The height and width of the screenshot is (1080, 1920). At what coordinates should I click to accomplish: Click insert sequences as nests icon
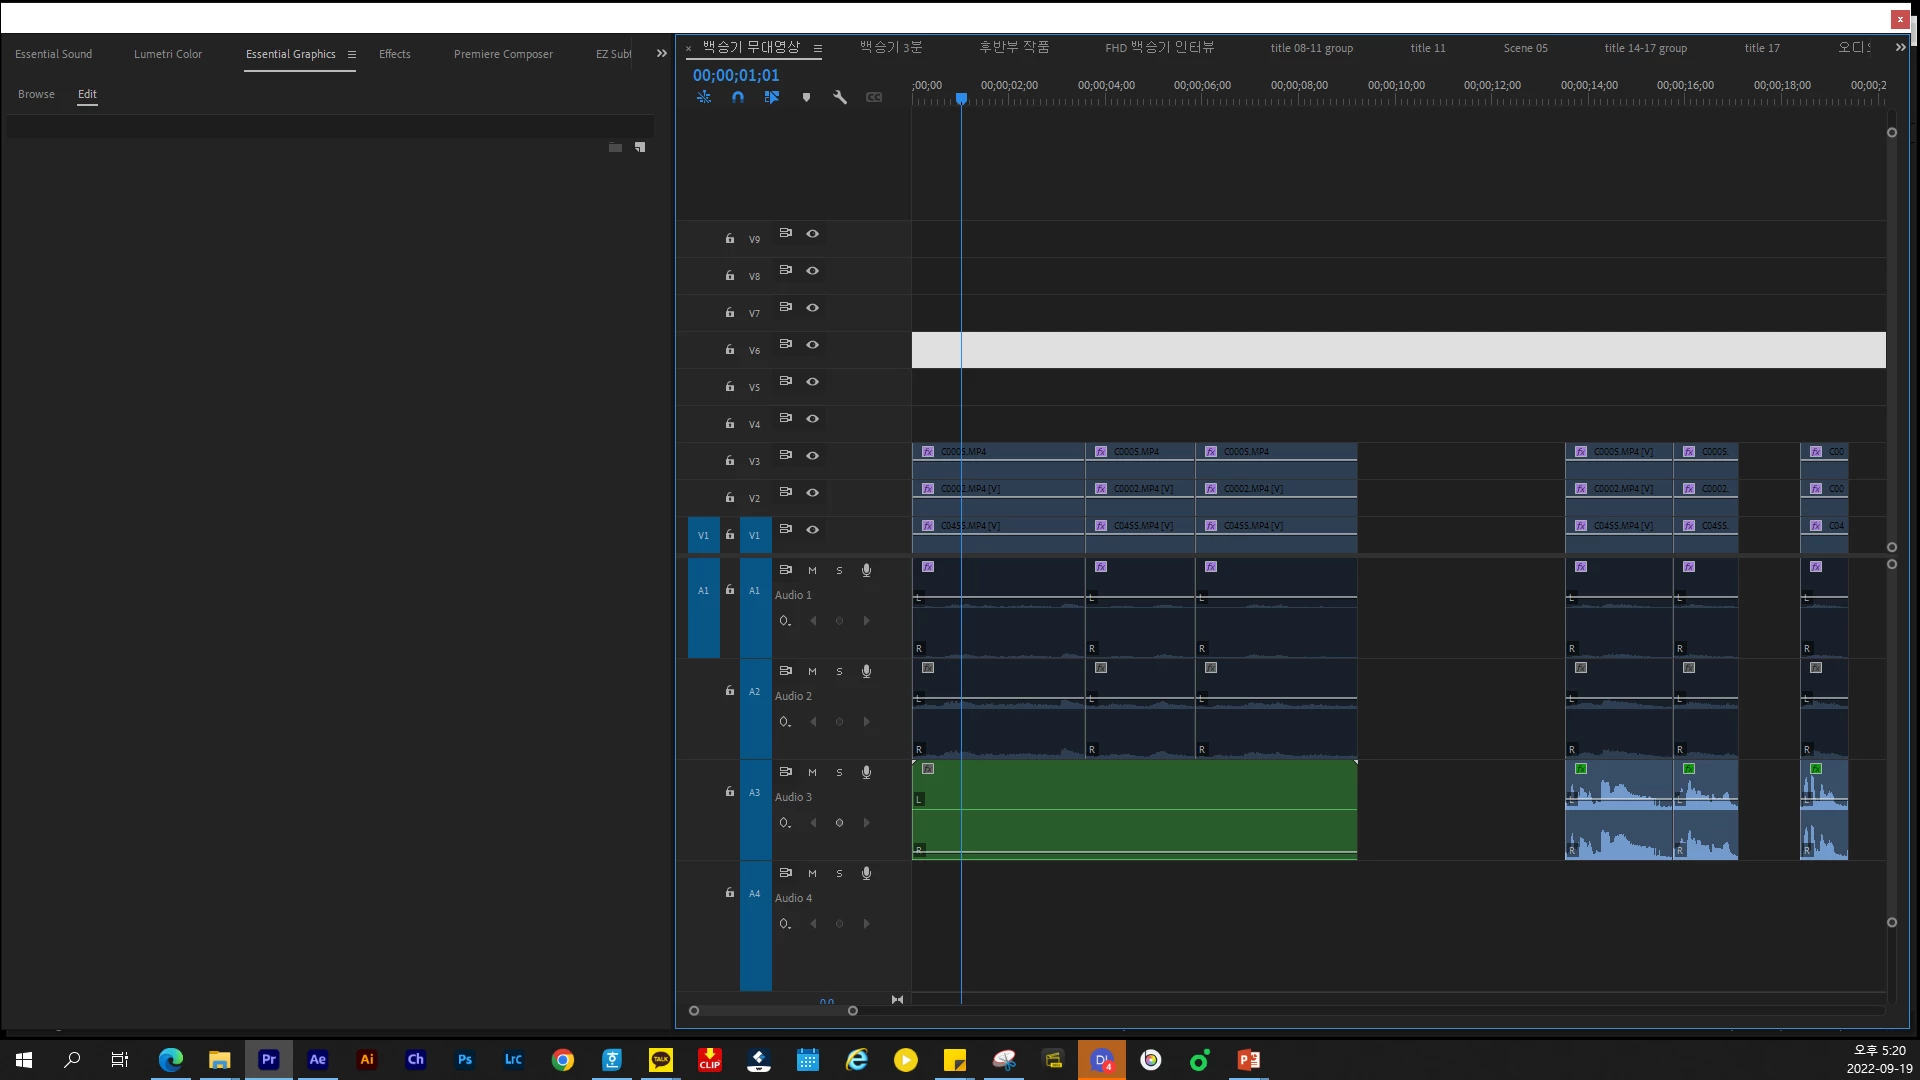704,97
